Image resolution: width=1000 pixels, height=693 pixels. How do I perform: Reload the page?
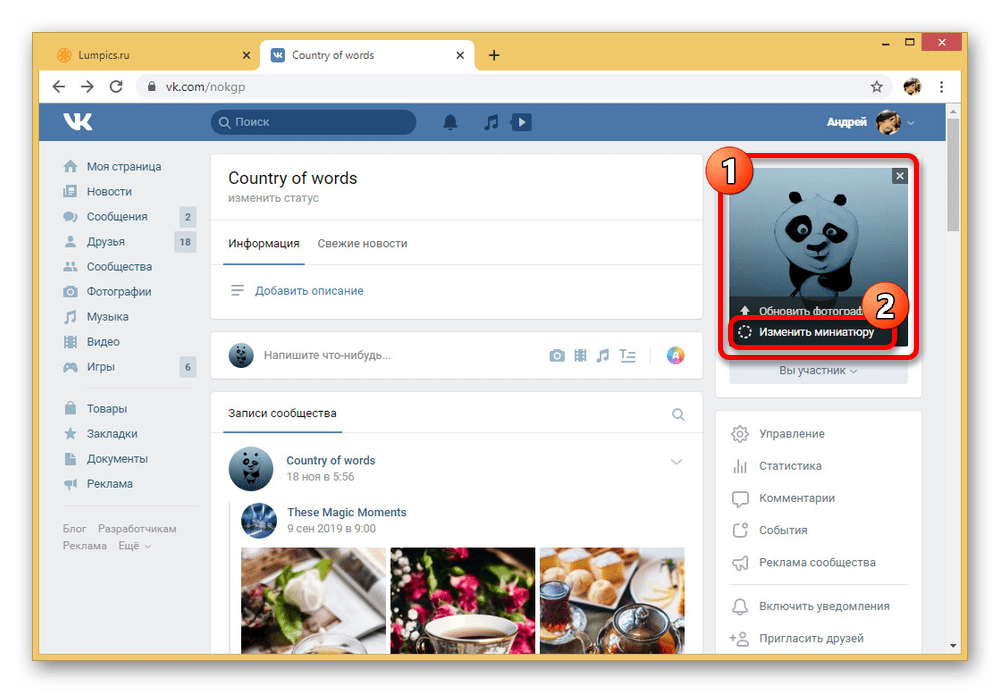(116, 87)
